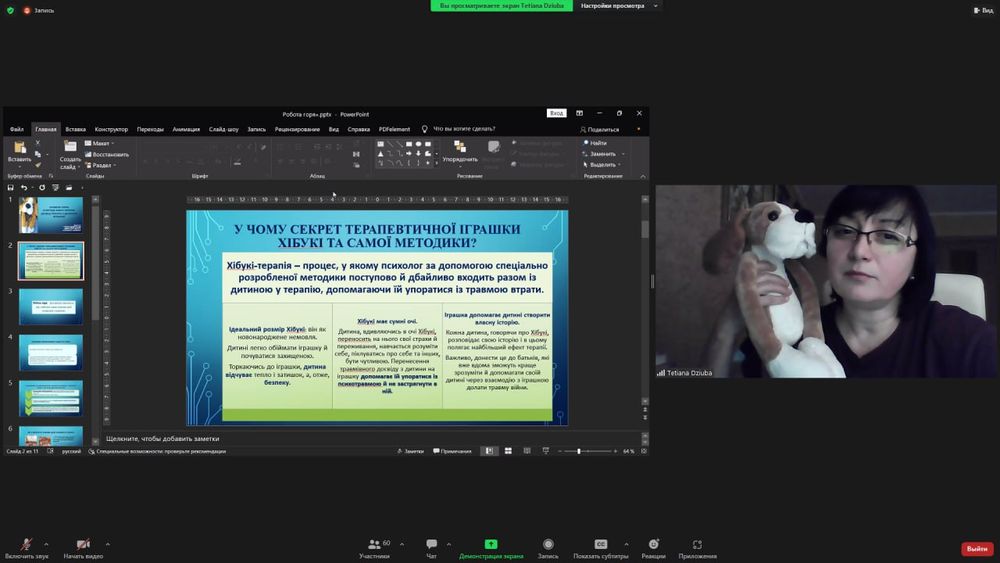Open Приложения apps icon
This screenshot has width=1000, height=563.
[697, 544]
